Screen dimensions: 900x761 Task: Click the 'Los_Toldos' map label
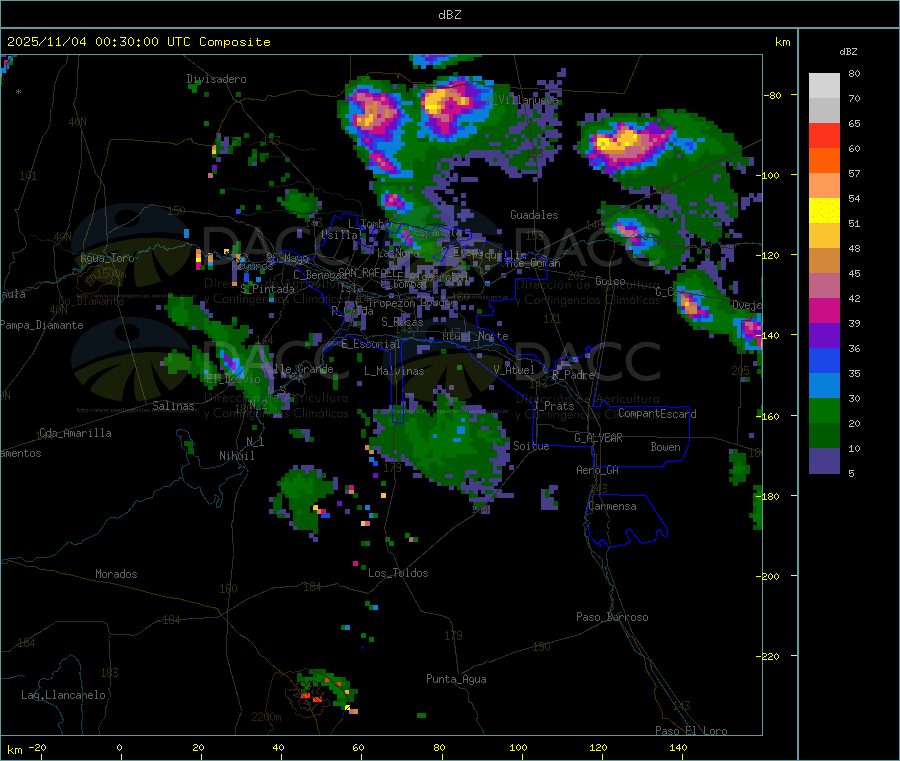click(x=398, y=573)
